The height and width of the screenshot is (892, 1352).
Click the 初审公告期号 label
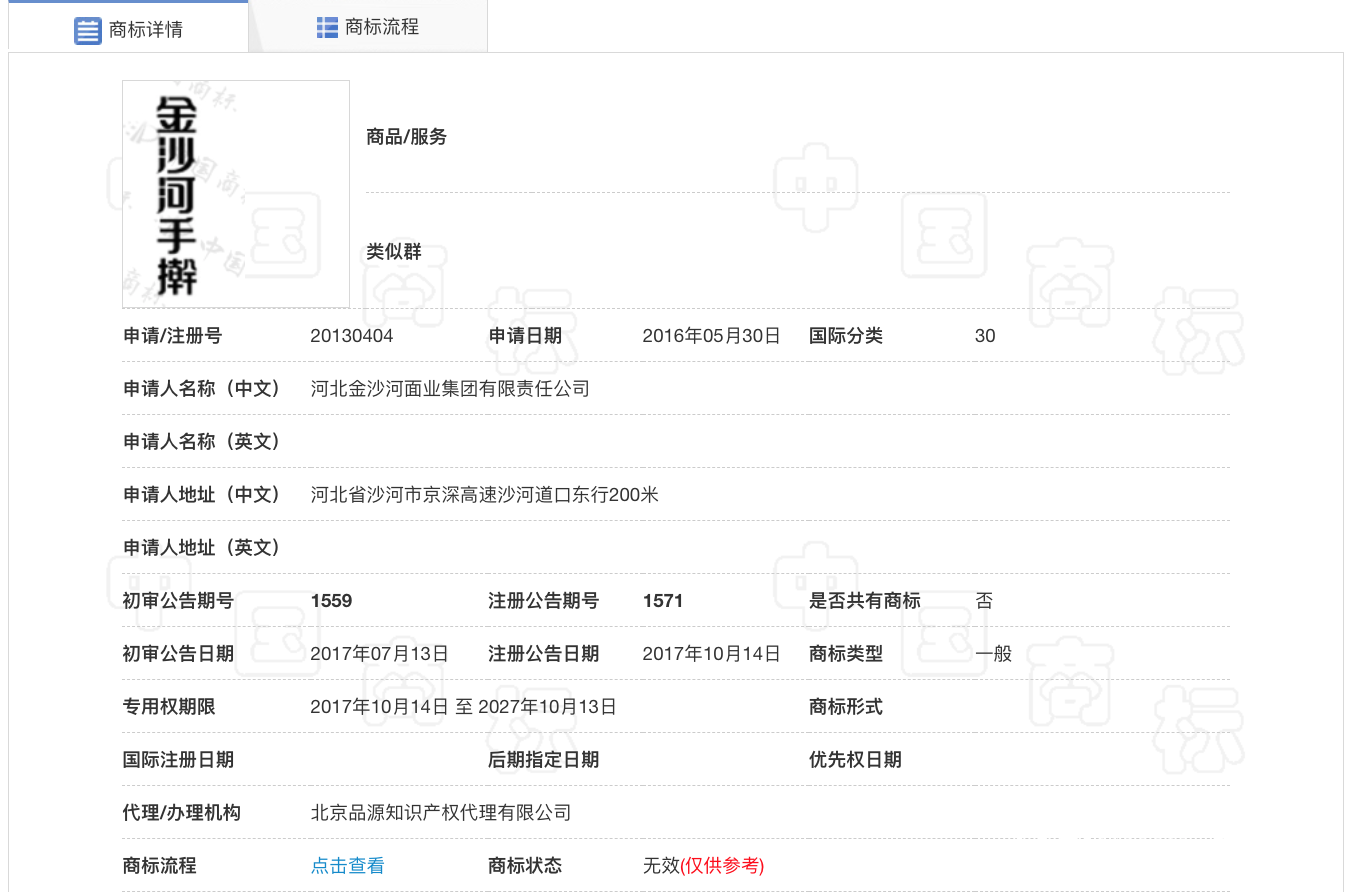pyautogui.click(x=178, y=601)
